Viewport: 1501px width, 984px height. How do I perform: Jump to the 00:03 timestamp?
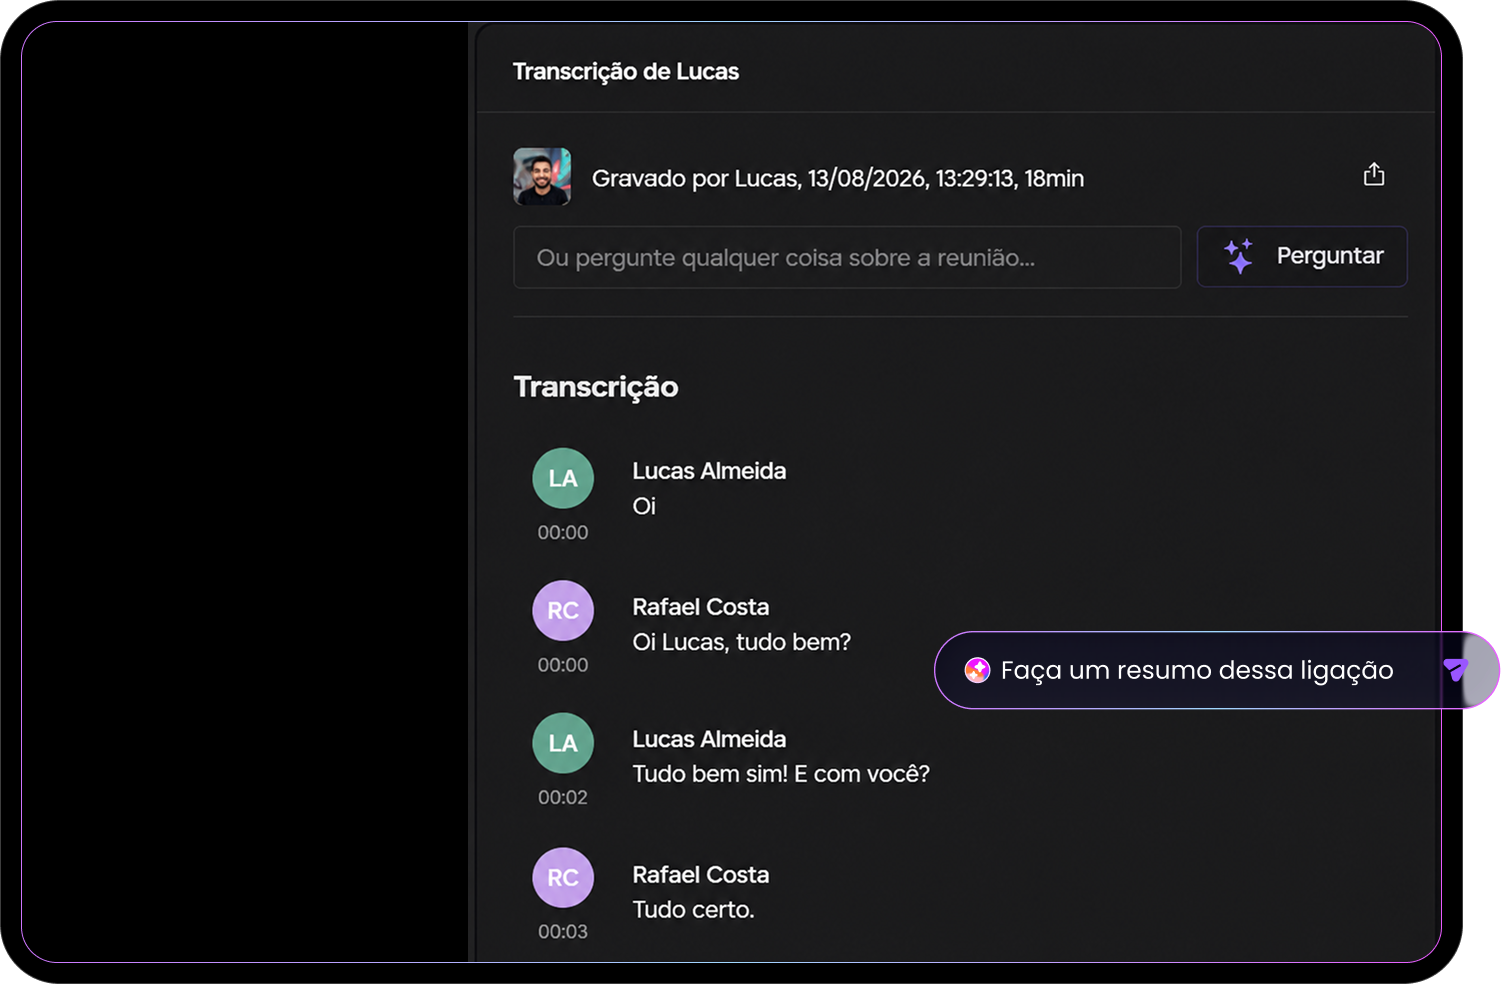click(x=563, y=931)
